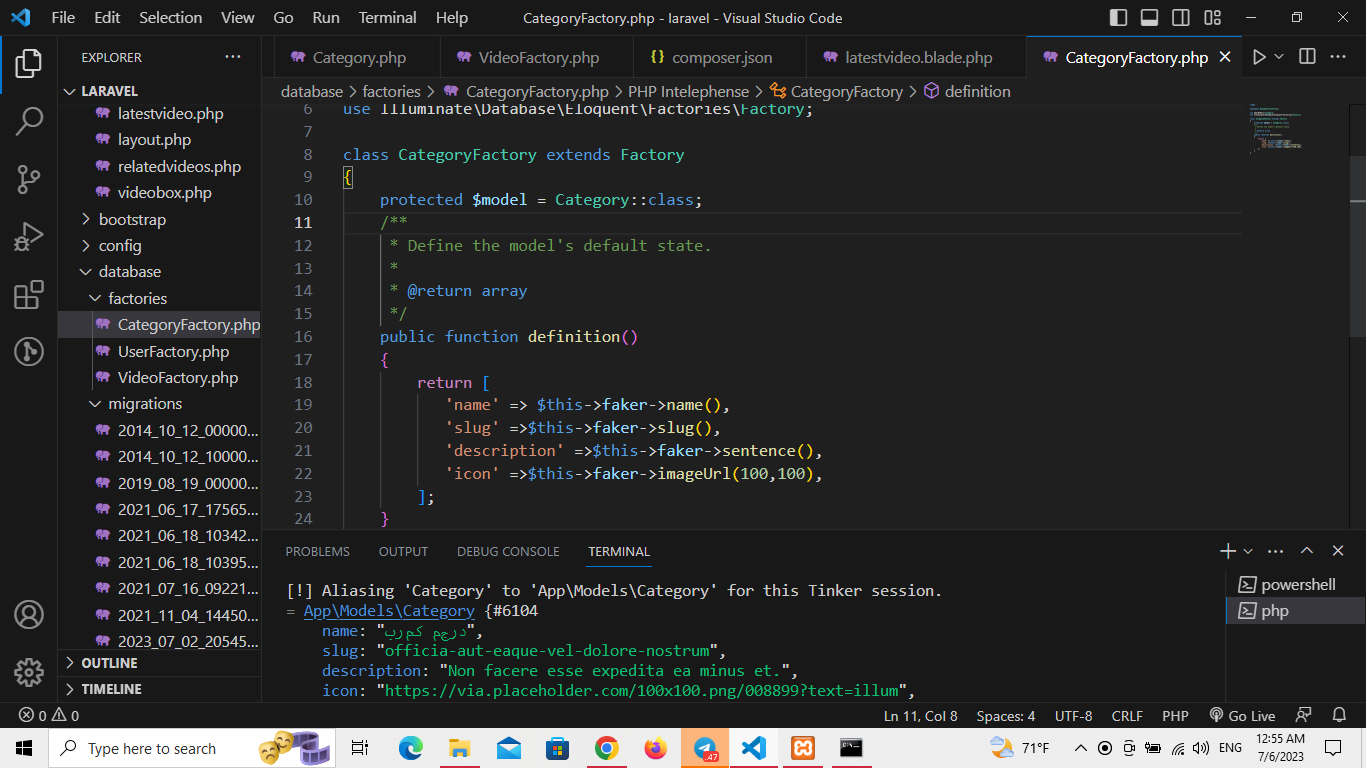
Task: Open Explorer Views and More Actions ellipsis
Action: (x=233, y=57)
